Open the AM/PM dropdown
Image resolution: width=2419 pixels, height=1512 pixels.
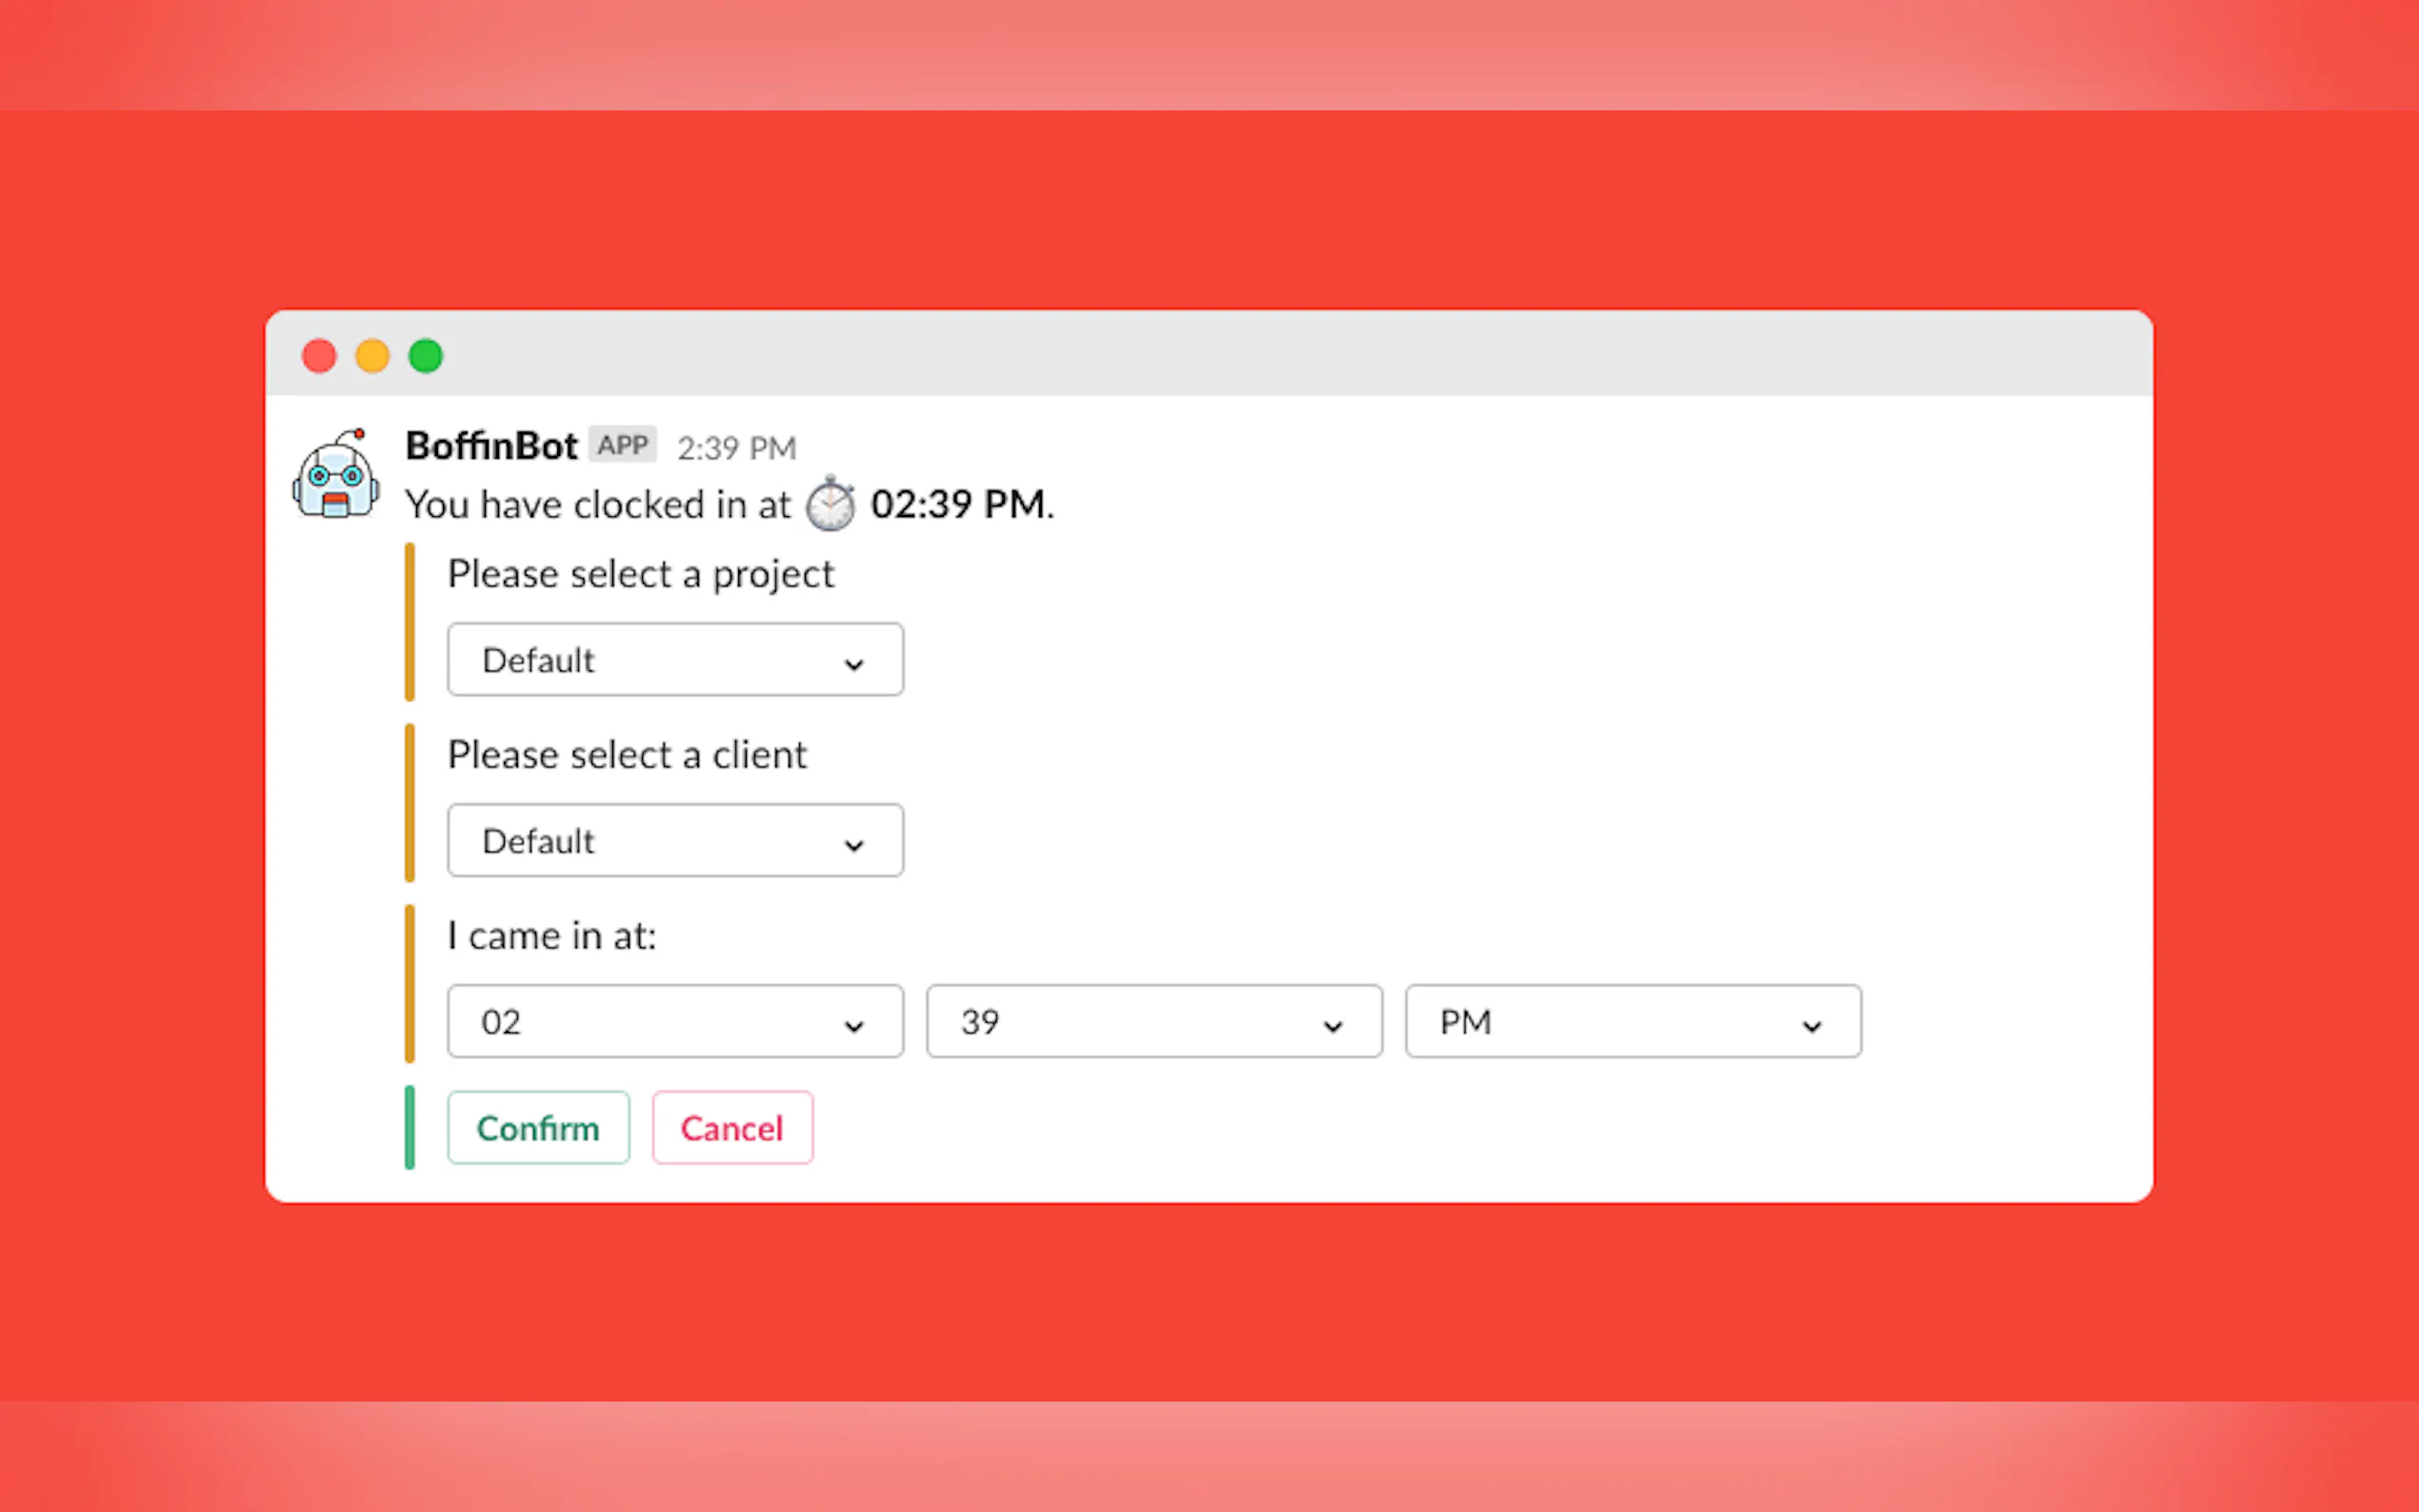tap(1632, 1022)
